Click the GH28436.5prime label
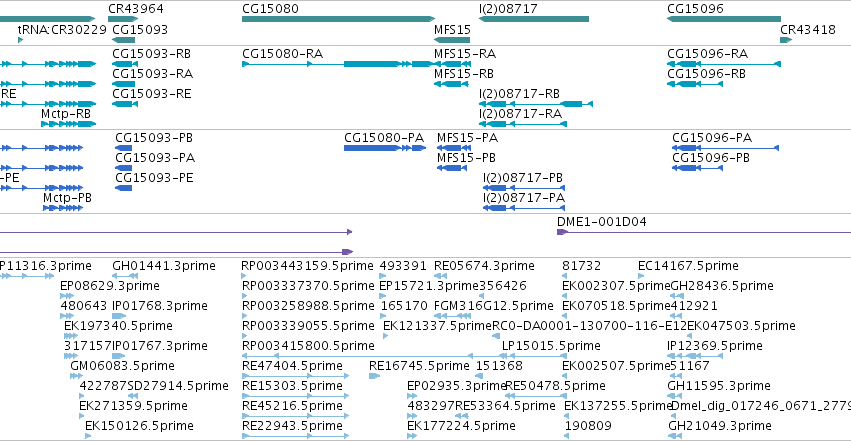 (722, 286)
